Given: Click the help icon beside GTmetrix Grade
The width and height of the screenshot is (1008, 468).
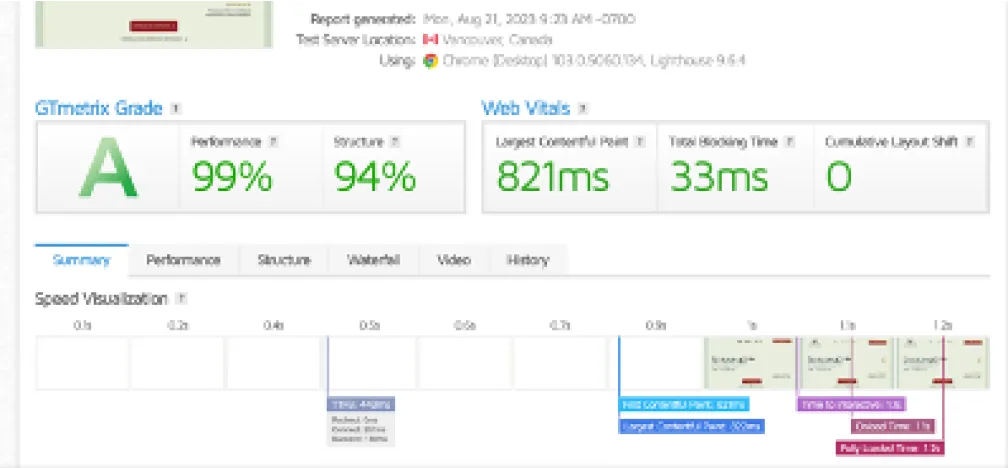Looking at the screenshot, I should pos(176,108).
